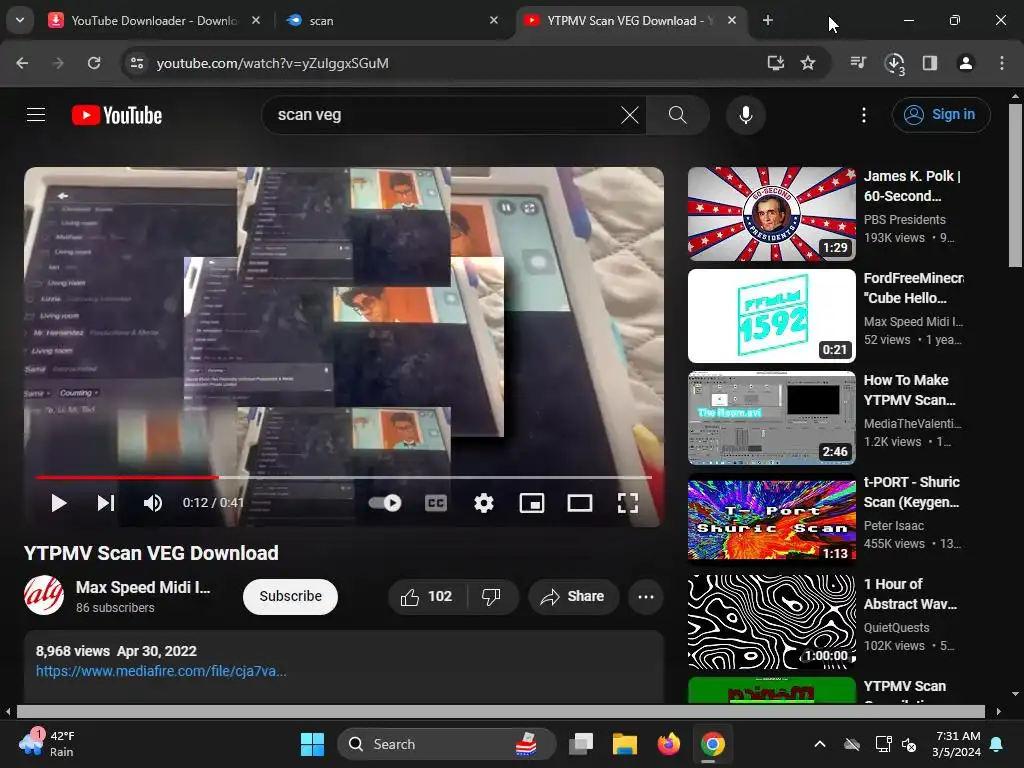Open the mediafire download link
1024x768 pixels.
[x=161, y=671]
